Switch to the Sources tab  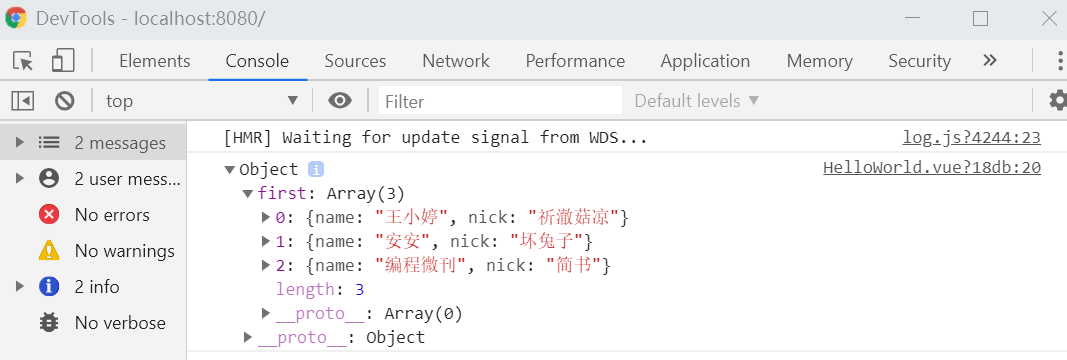[355, 61]
